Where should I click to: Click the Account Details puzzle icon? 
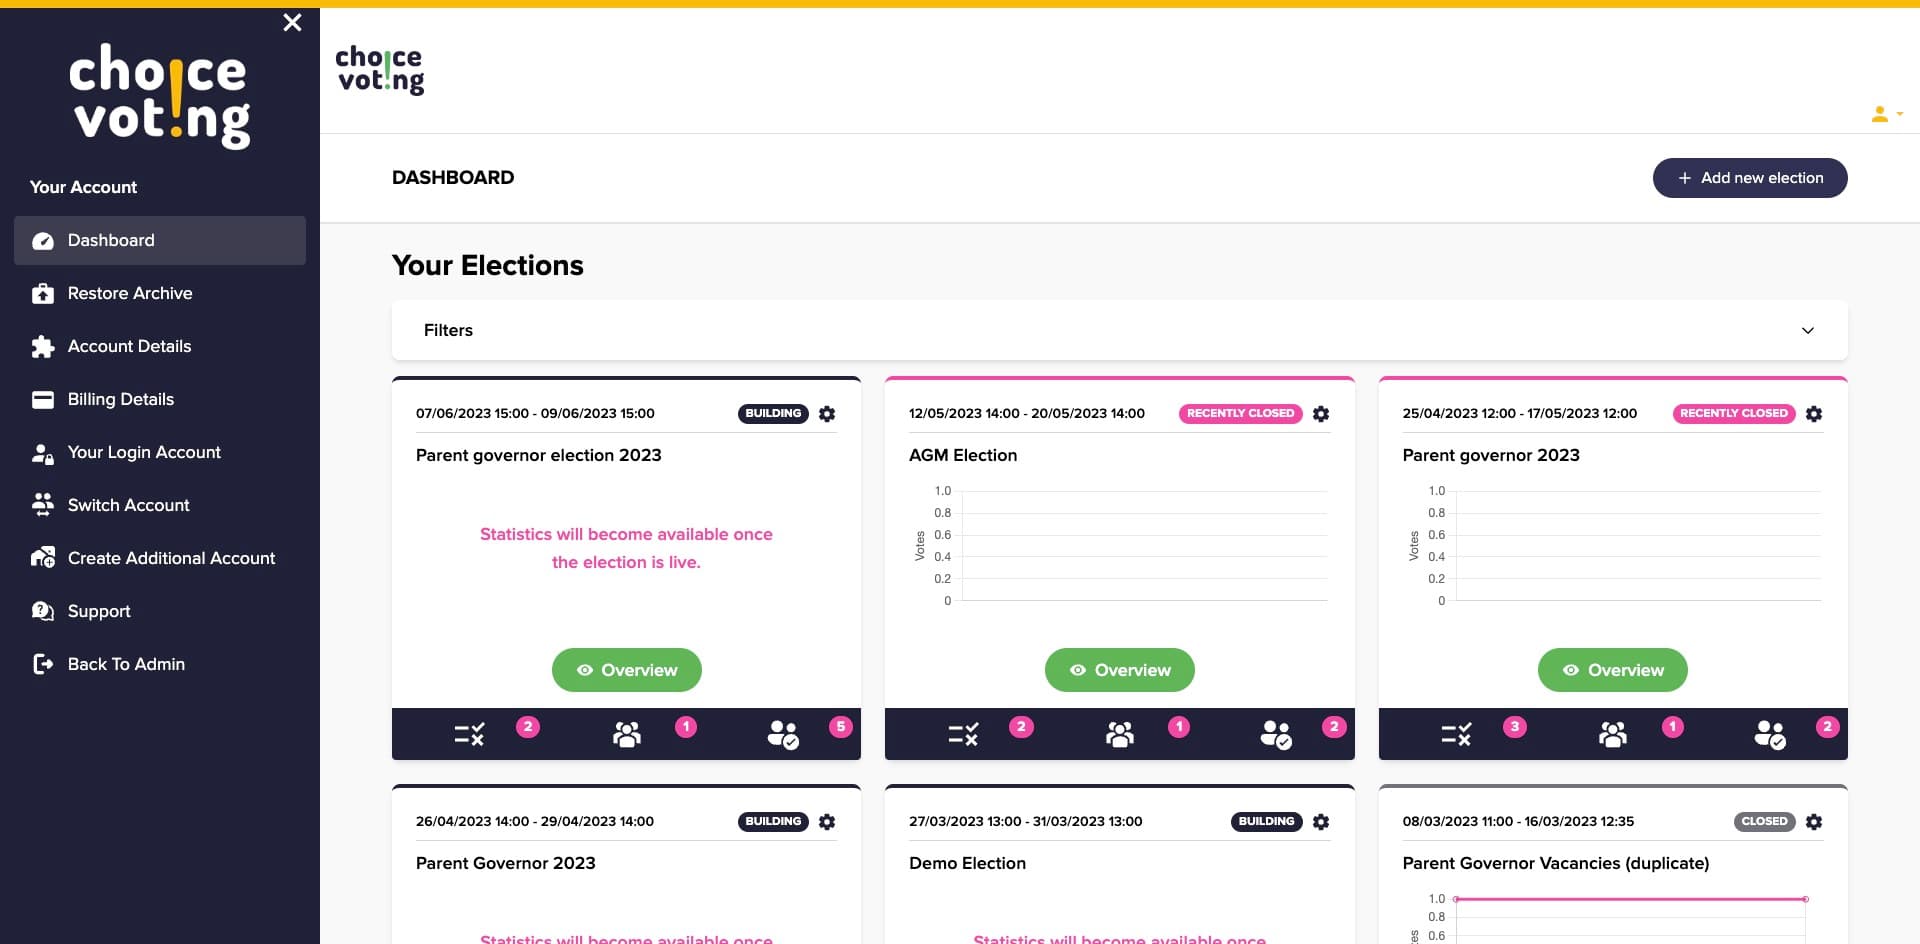pyautogui.click(x=43, y=347)
